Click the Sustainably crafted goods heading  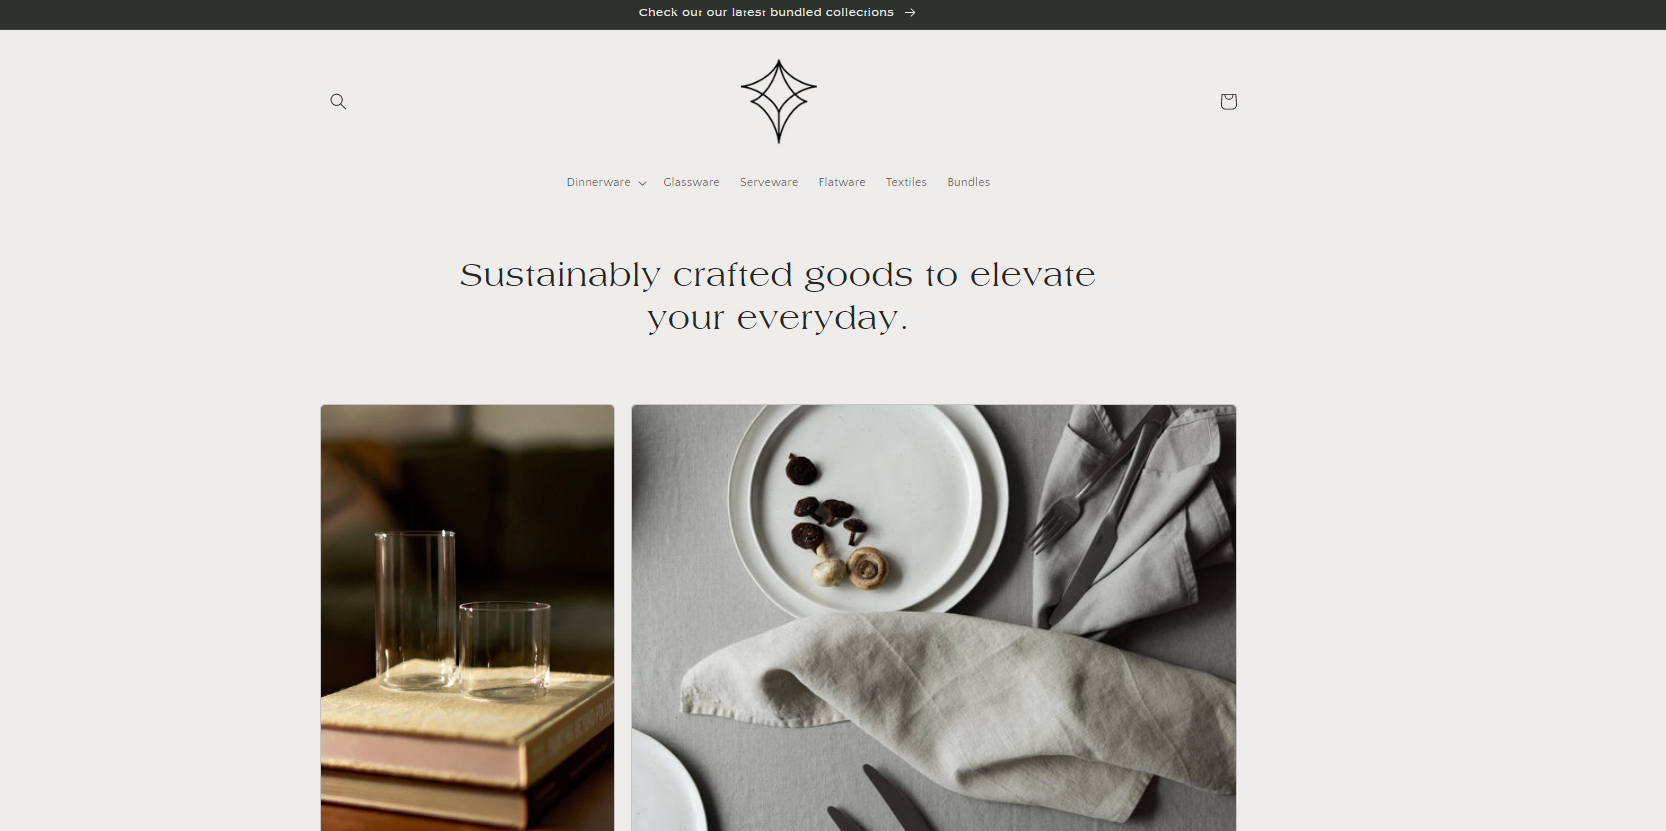click(778, 296)
